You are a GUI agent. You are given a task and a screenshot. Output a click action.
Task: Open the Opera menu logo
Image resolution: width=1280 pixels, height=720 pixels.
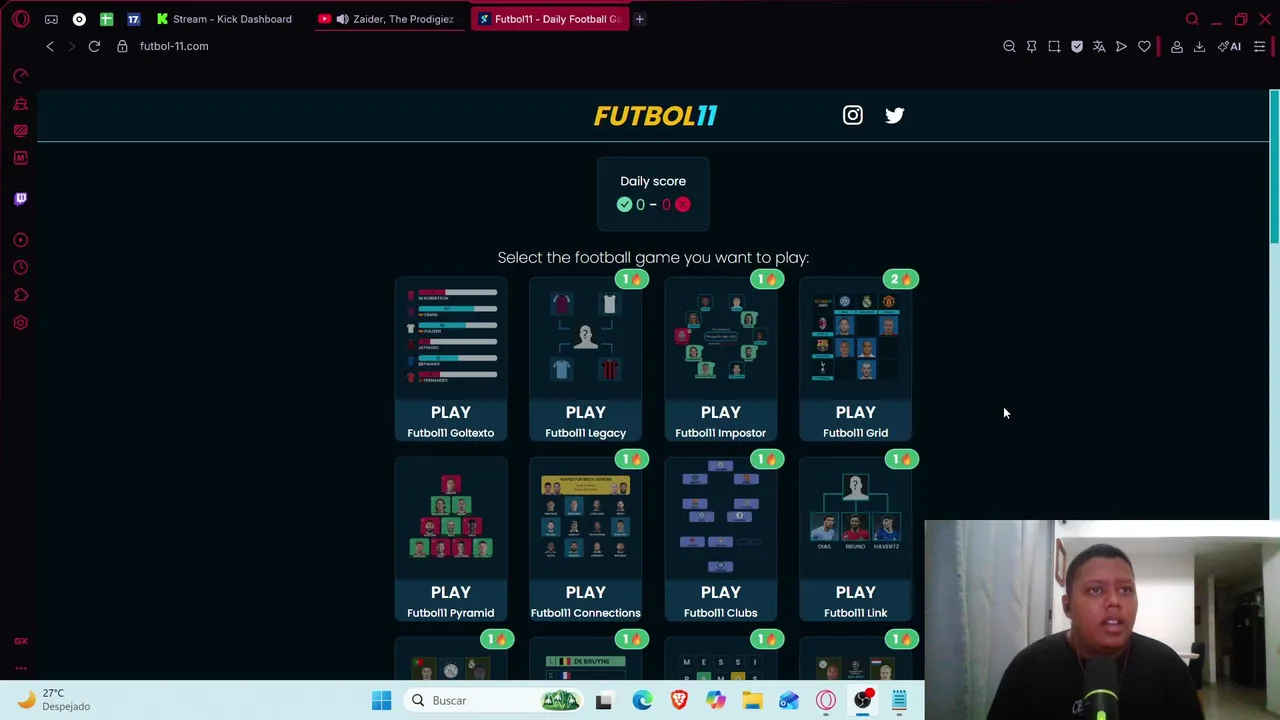(x=21, y=19)
